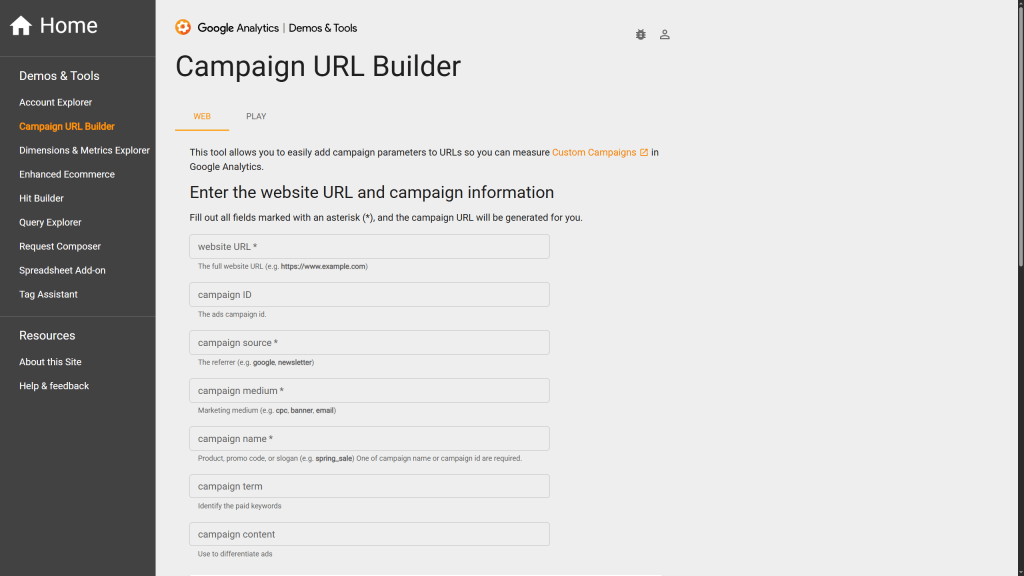Click the website URL input field
Viewport: 1024px width, 576px height.
click(369, 247)
